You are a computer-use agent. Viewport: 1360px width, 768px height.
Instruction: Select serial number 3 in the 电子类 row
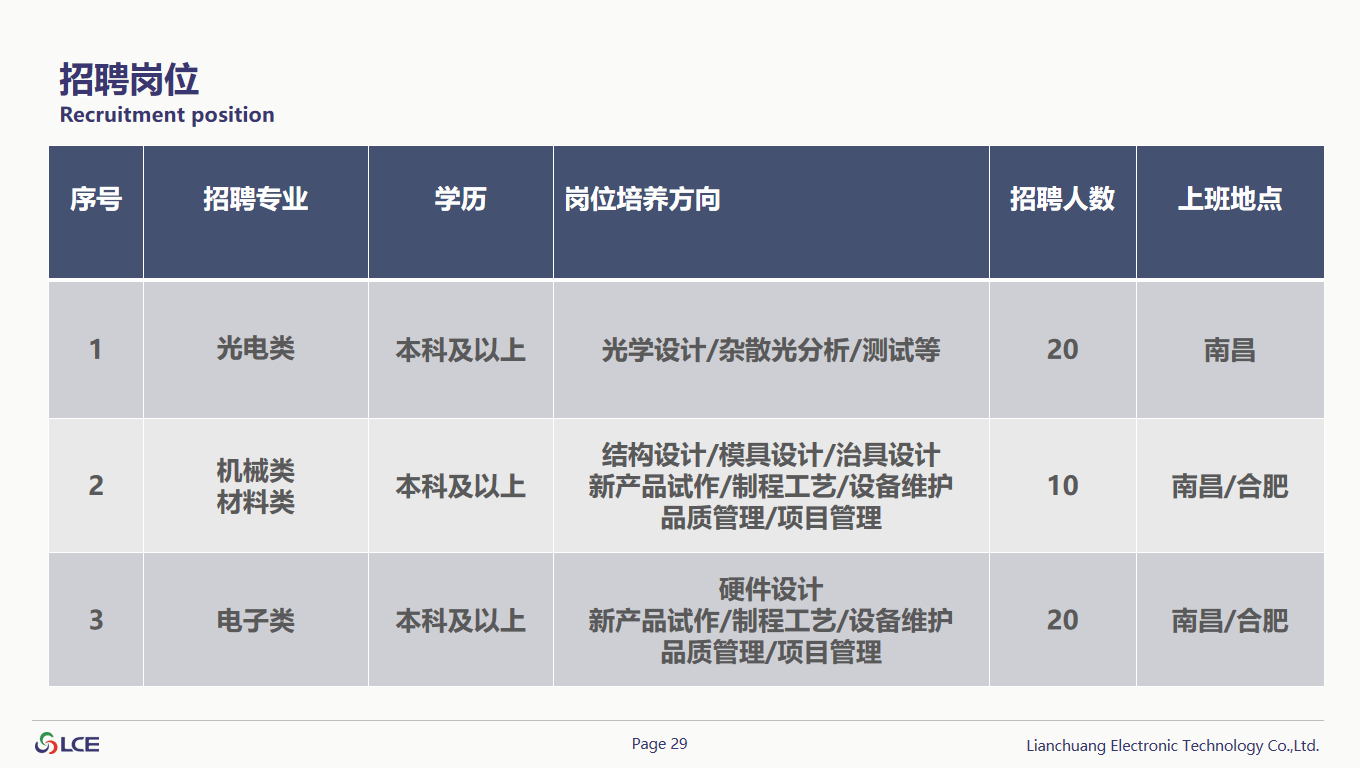click(x=96, y=620)
